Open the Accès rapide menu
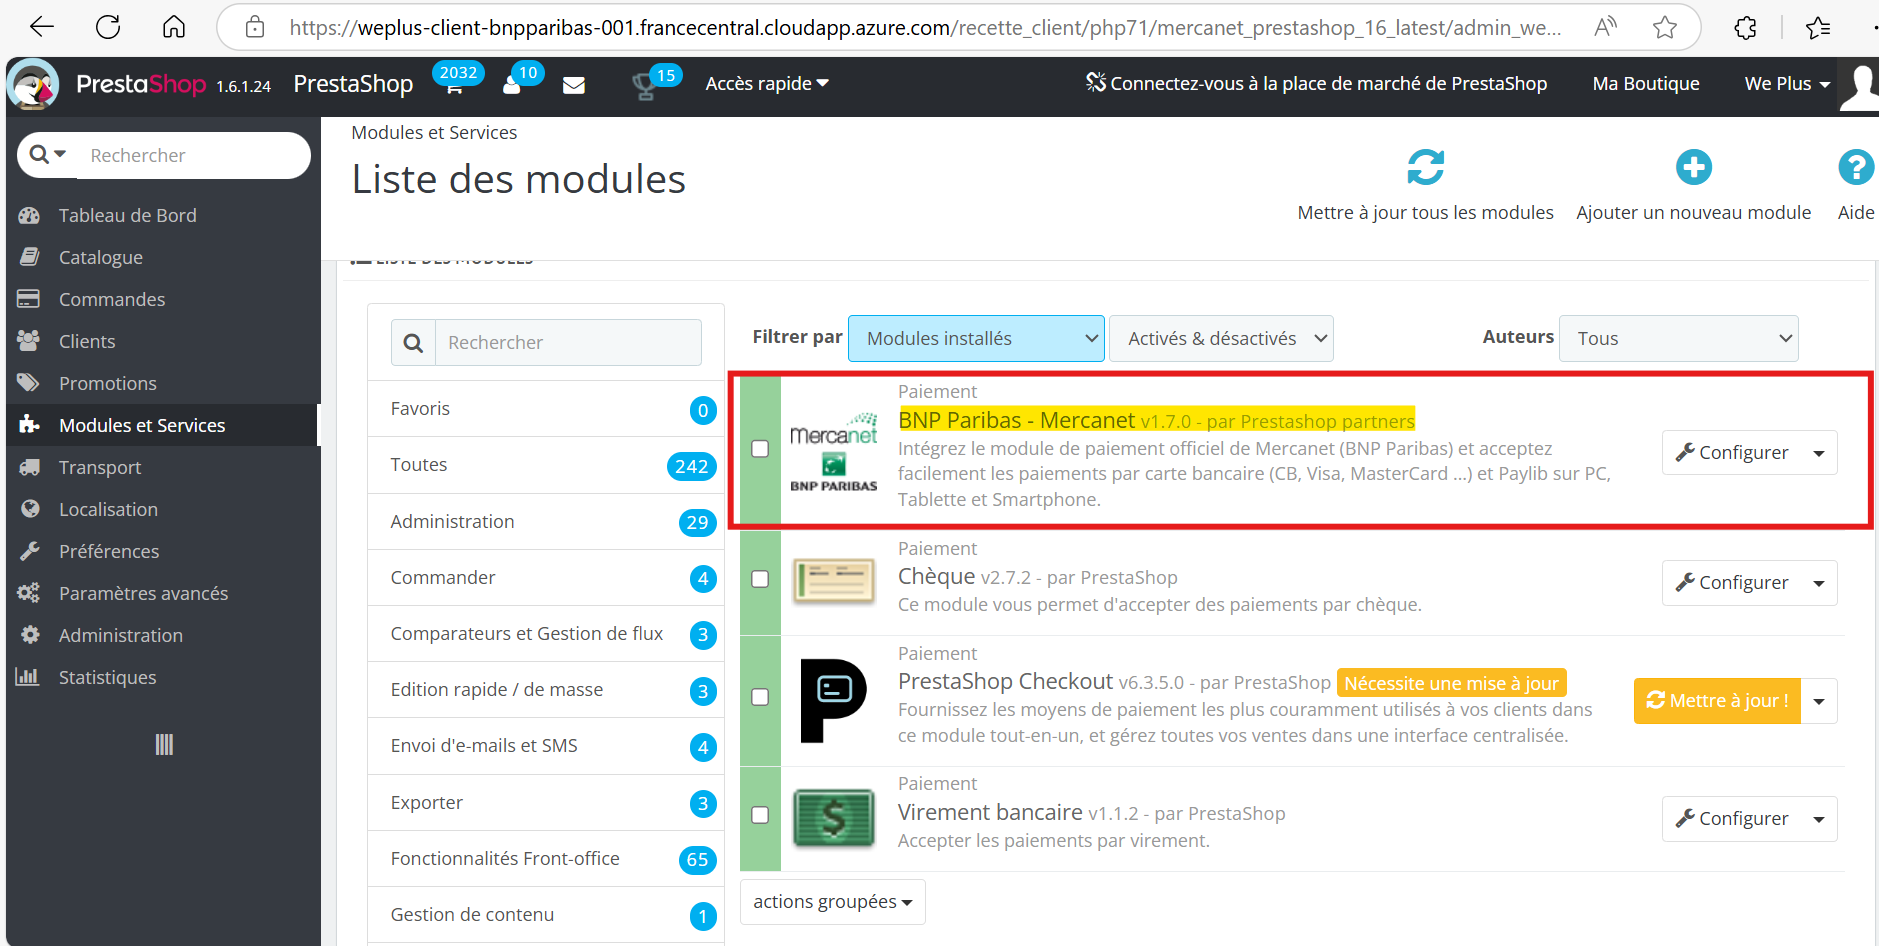This screenshot has width=1879, height=946. (767, 83)
